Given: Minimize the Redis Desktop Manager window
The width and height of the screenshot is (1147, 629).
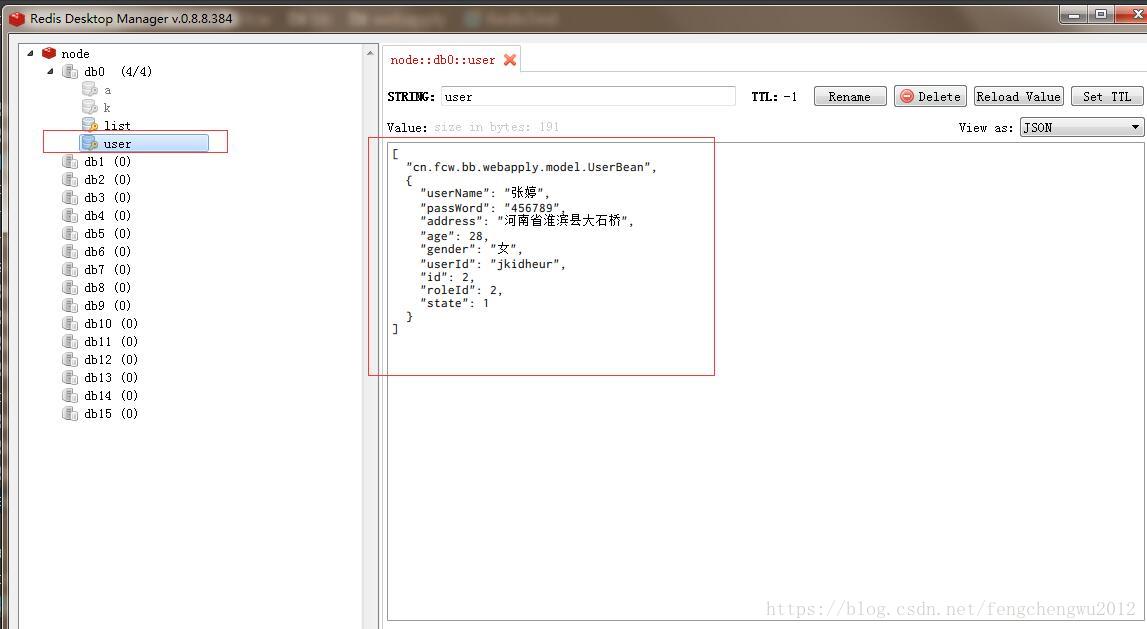Looking at the screenshot, I should [x=1075, y=15].
